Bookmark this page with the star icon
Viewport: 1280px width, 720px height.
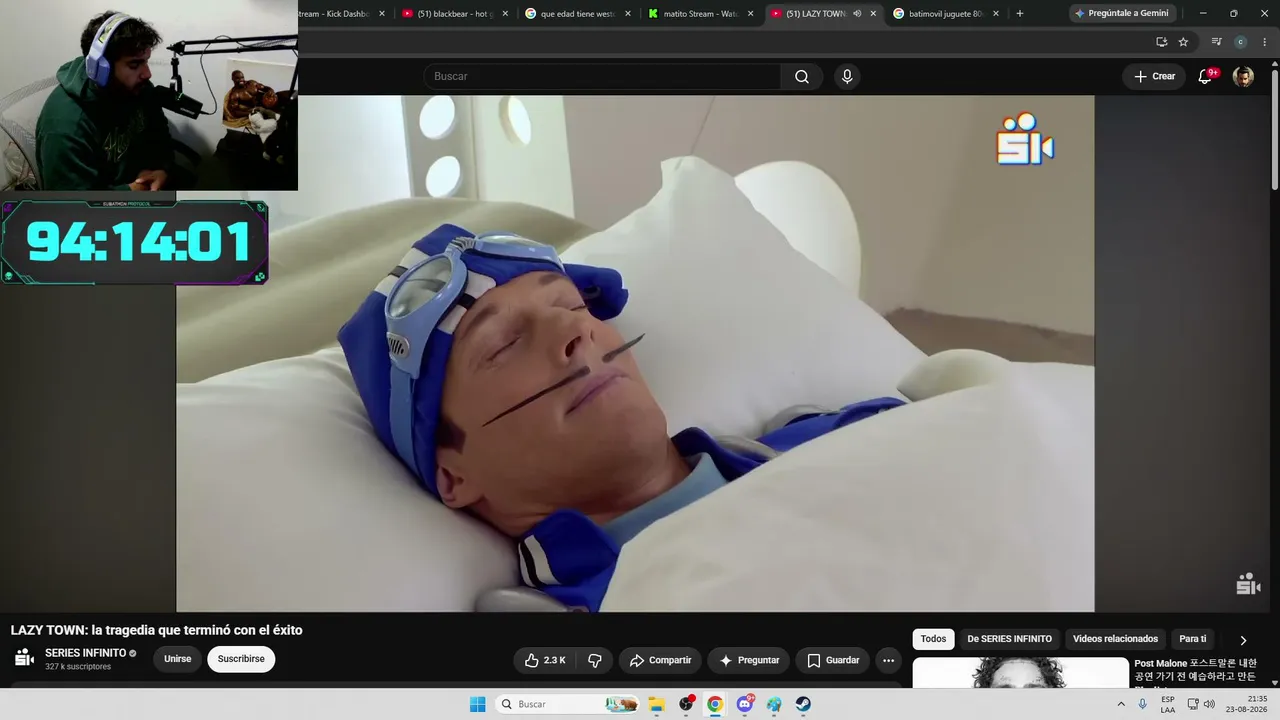1183,42
